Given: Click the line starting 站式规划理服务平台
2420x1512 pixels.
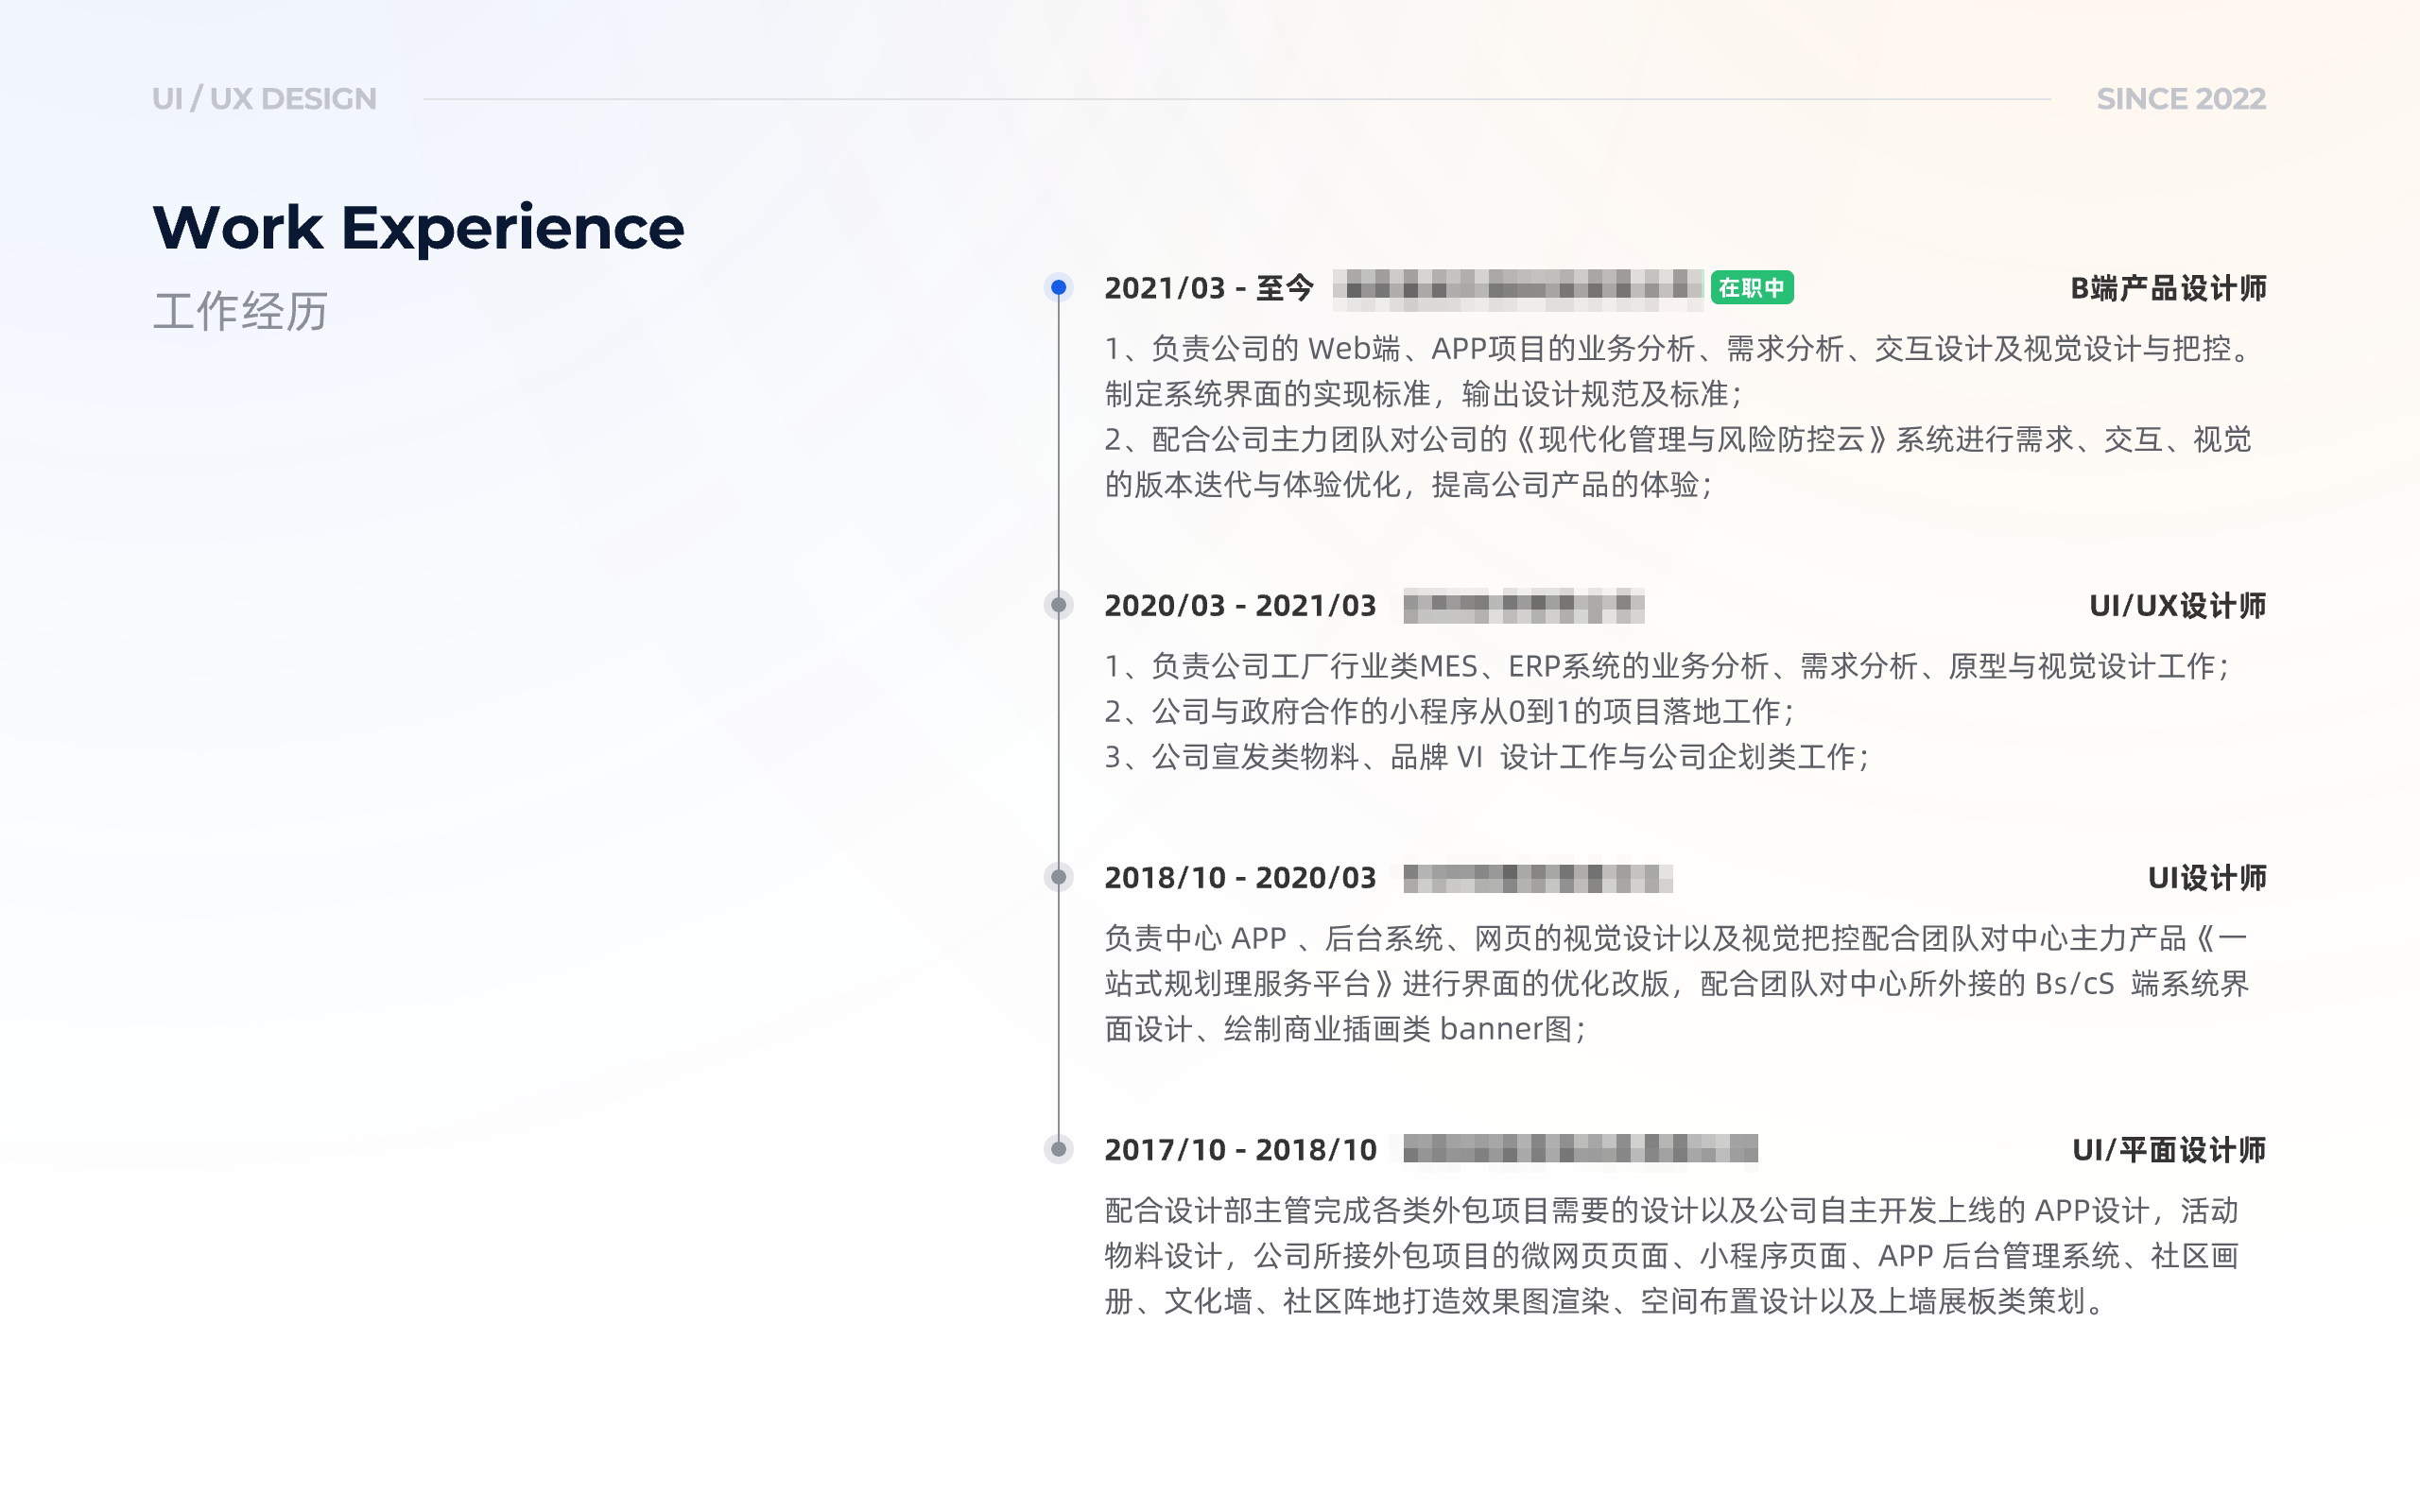Looking at the screenshot, I should point(1677,983).
